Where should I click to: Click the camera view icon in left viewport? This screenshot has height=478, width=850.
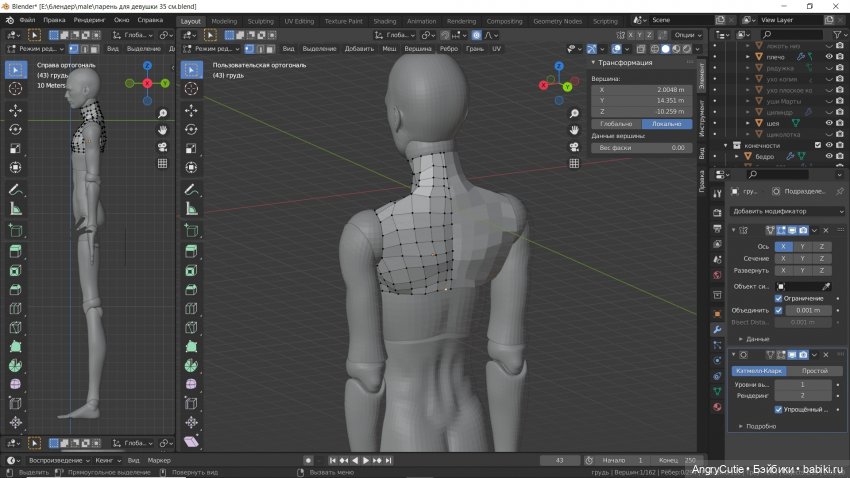162,147
